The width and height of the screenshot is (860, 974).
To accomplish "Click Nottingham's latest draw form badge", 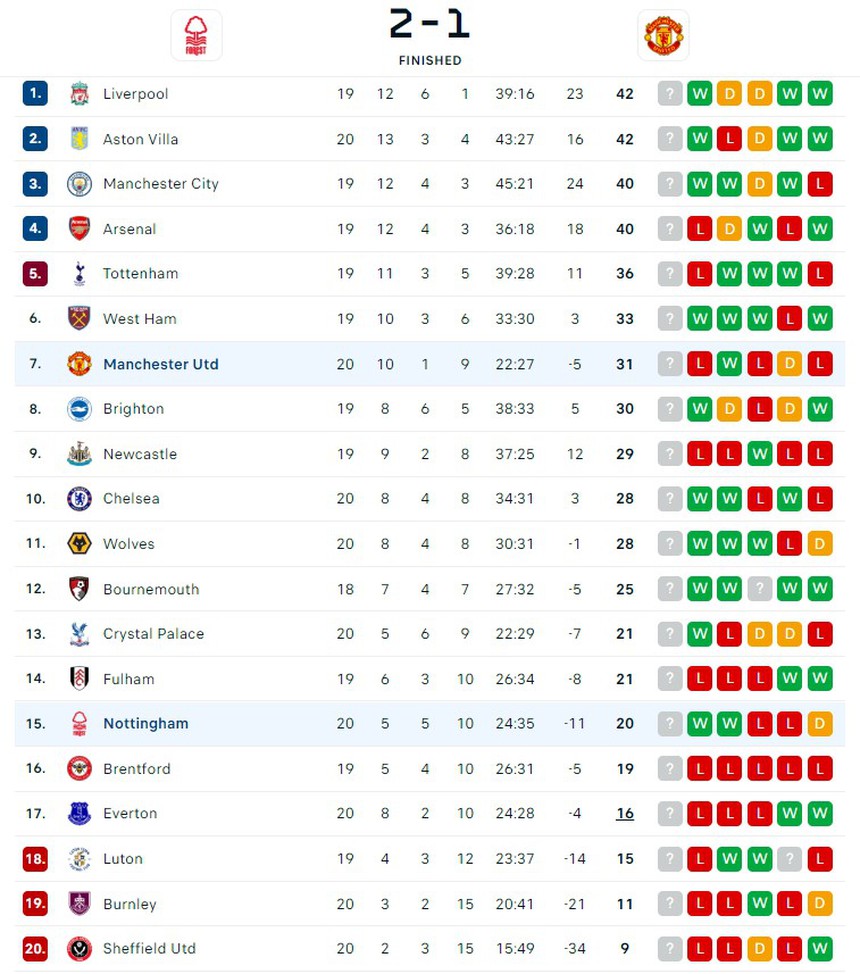I will click(820, 724).
